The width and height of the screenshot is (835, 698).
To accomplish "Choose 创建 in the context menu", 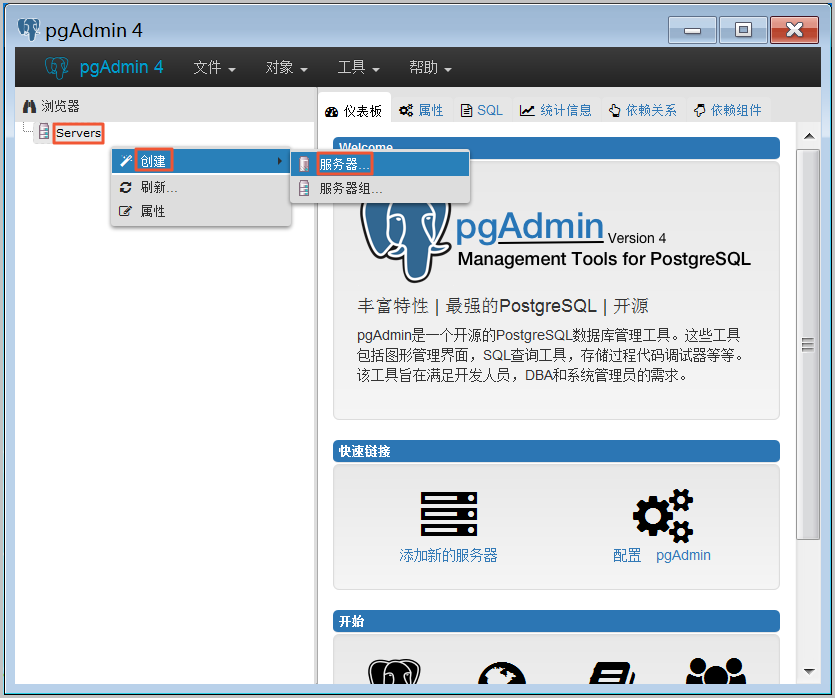I will point(200,161).
